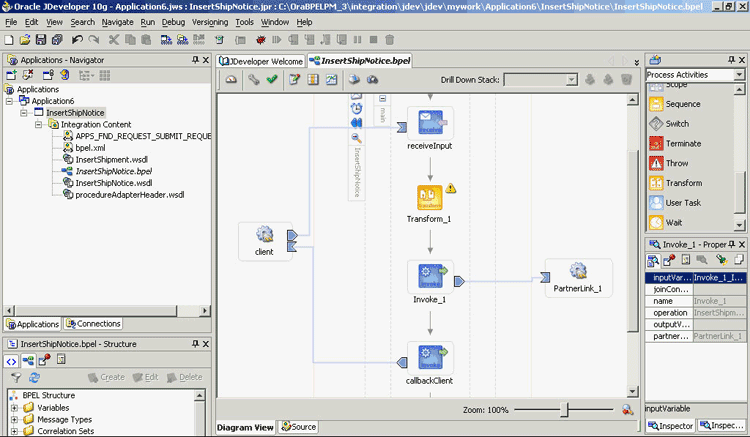Image resolution: width=750 pixels, height=437 pixels.
Task: Collapse the InsertShipNotice project node
Action: [x=23, y=113]
